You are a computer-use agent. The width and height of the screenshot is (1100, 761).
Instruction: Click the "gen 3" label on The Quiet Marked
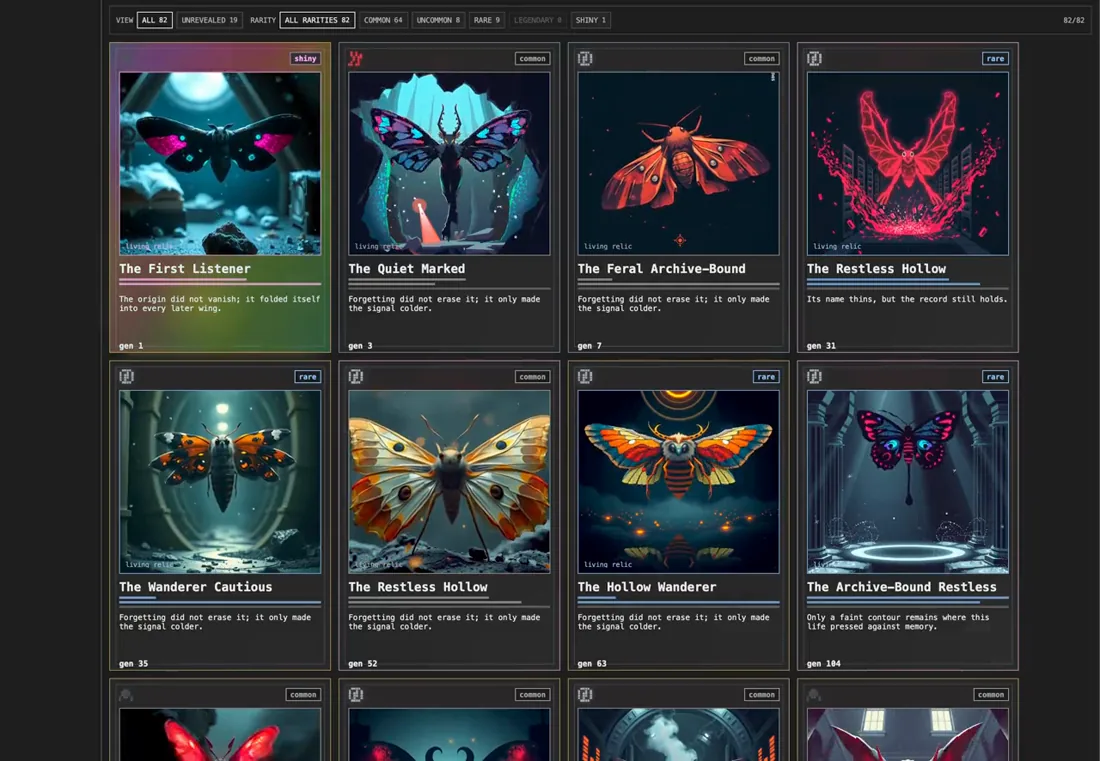click(x=361, y=346)
